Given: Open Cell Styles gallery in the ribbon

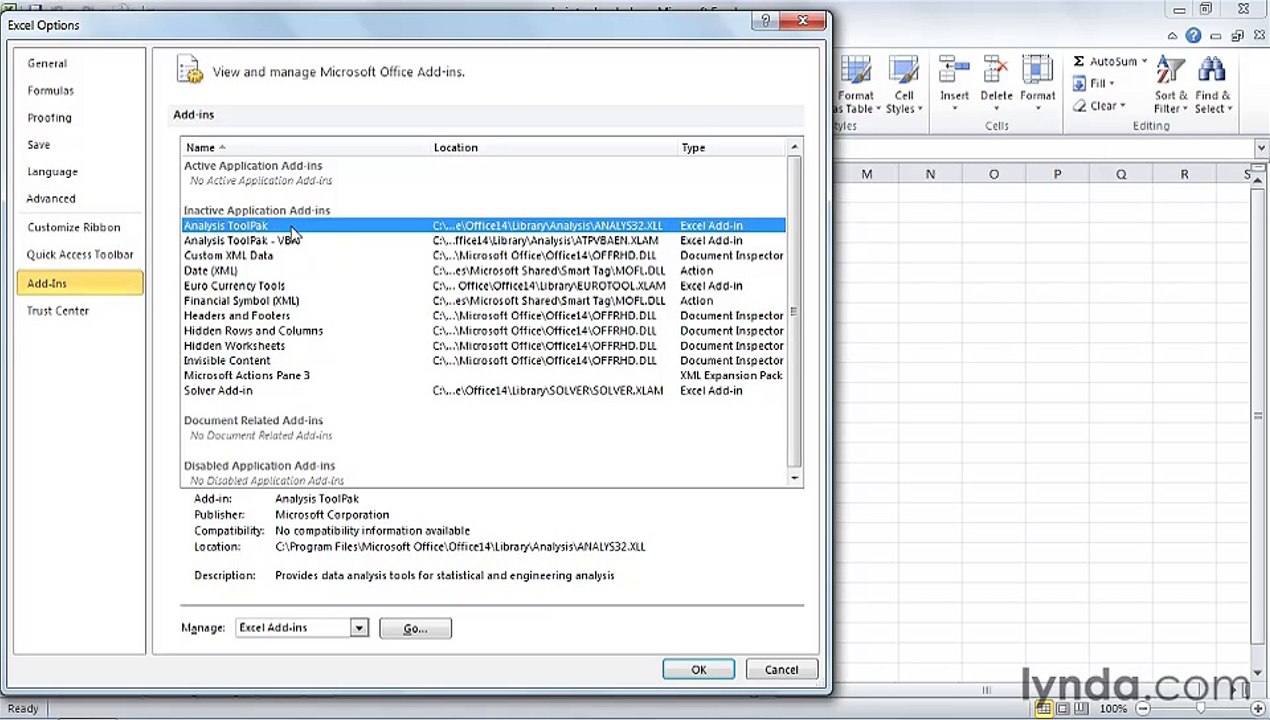Looking at the screenshot, I should [903, 86].
